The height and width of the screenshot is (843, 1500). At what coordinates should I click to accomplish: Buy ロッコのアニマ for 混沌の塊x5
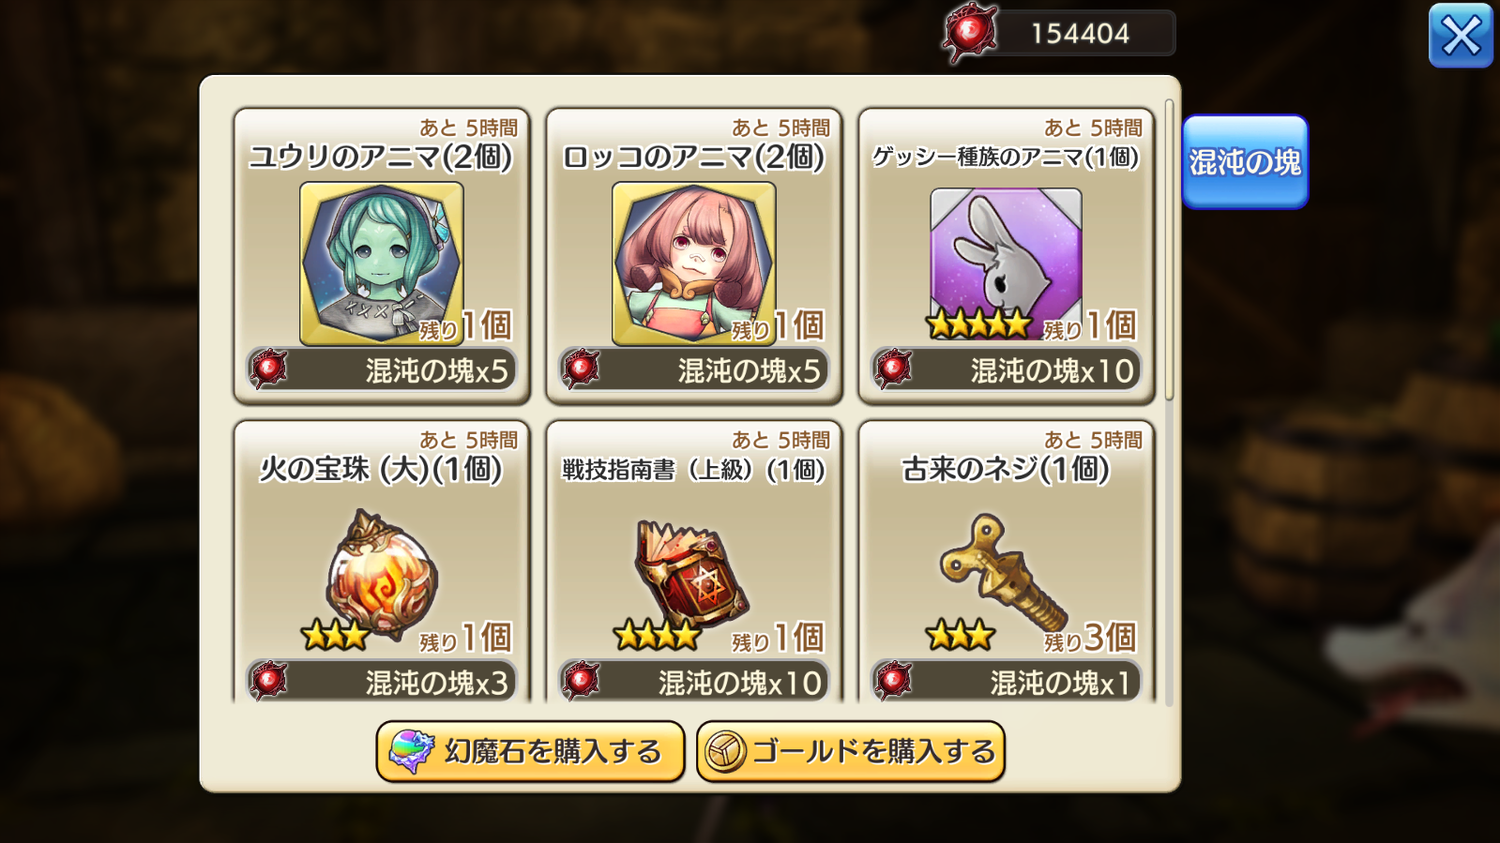click(x=693, y=370)
